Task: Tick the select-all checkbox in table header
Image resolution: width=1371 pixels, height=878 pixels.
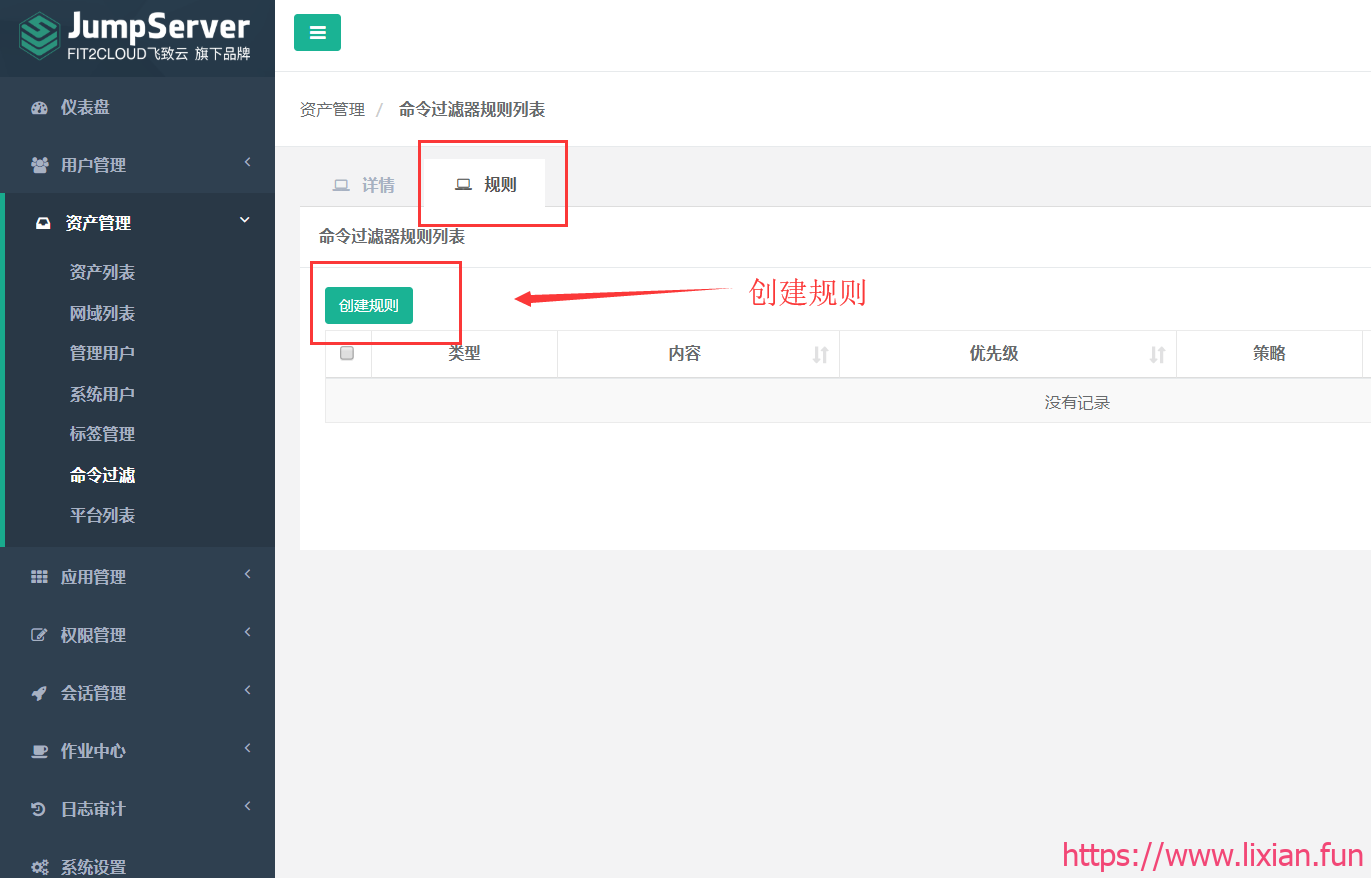Action: [347, 353]
